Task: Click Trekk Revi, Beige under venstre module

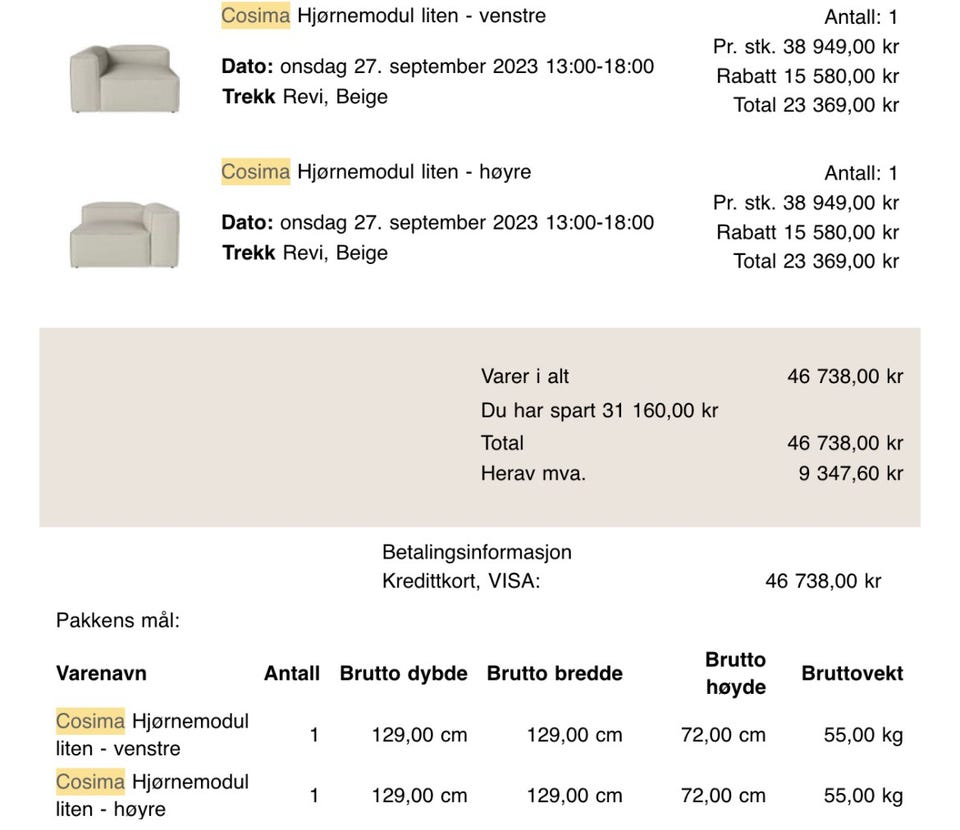Action: click(x=305, y=97)
